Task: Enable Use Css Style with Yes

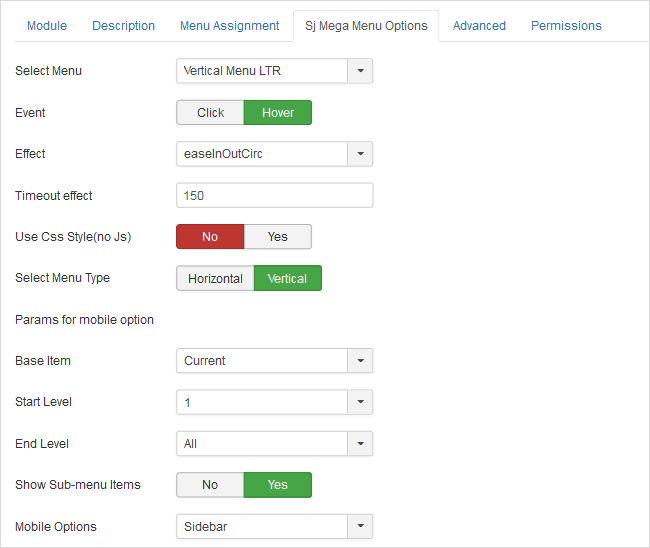Action: point(278,236)
